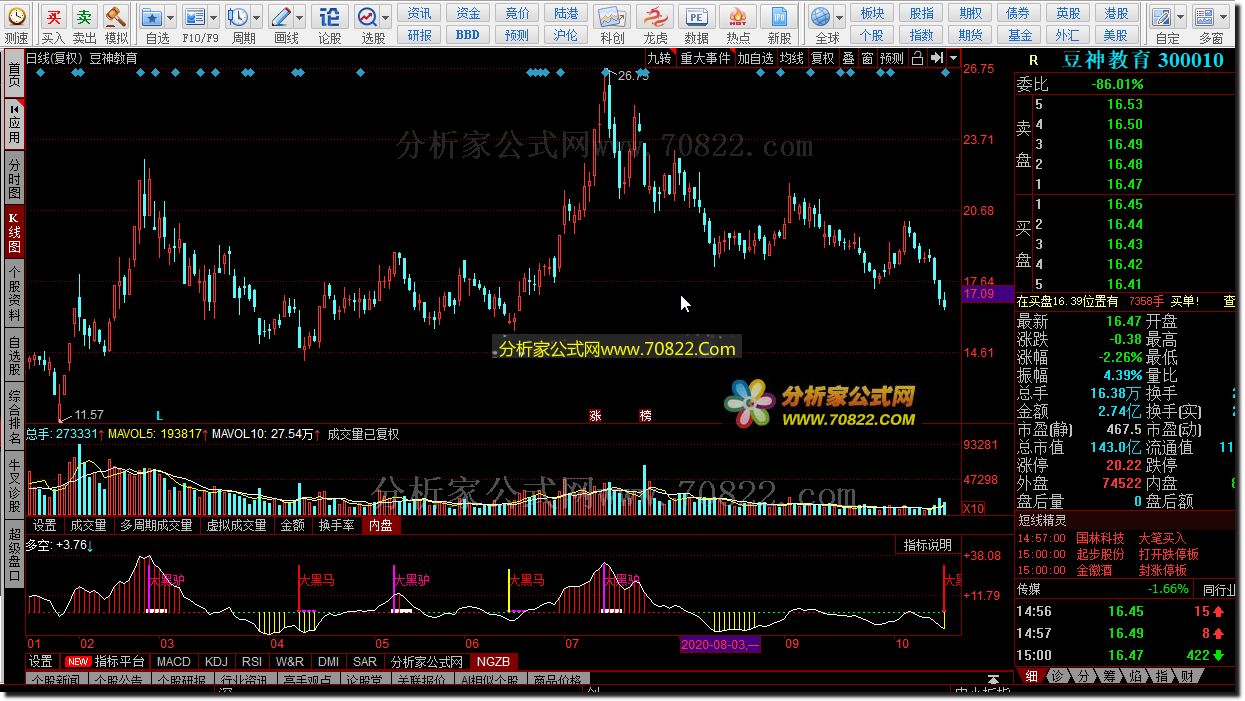The image size is (1245, 701).
Task: Select the RSI indicator tab
Action: [x=252, y=661]
